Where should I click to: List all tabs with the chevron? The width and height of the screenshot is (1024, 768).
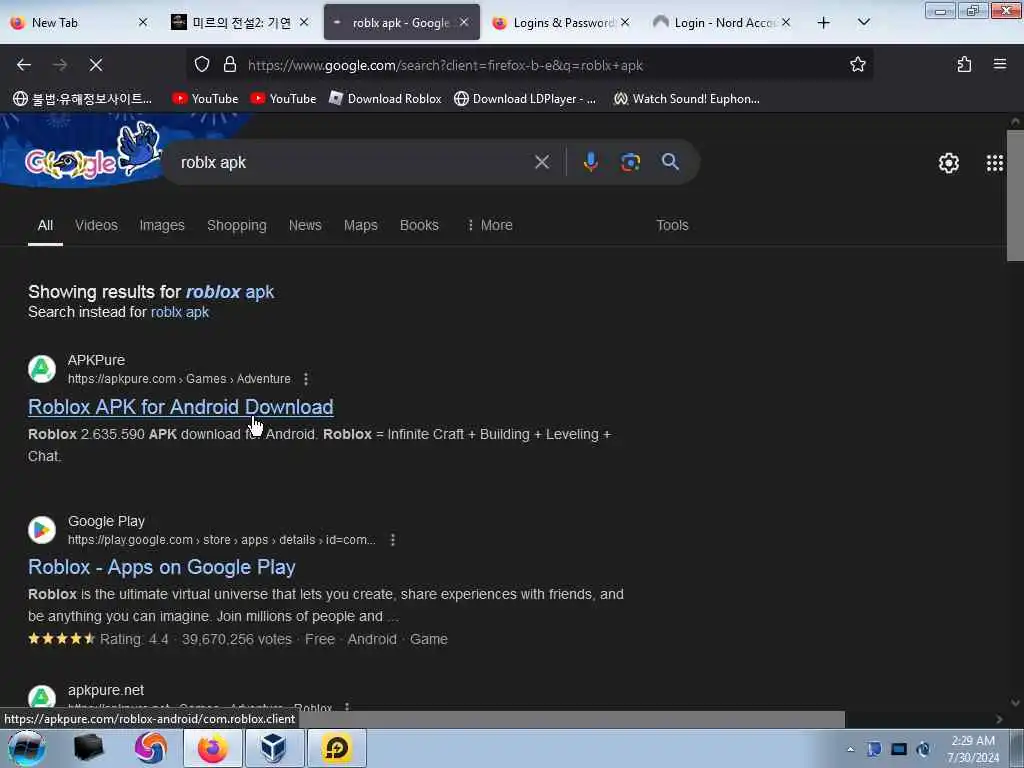pyautogui.click(x=863, y=23)
